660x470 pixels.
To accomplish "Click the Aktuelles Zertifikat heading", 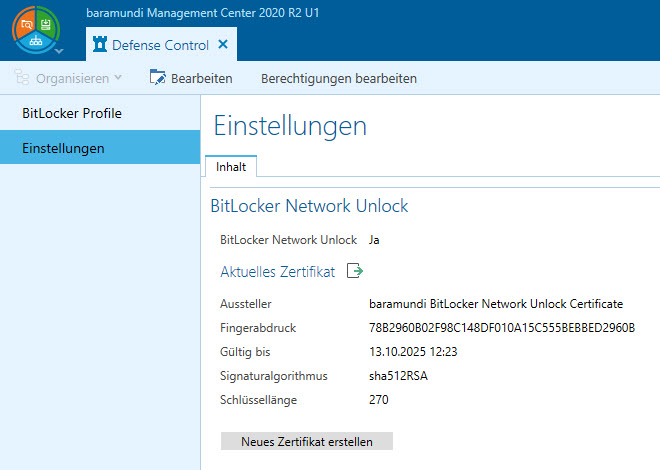I will 278,272.
